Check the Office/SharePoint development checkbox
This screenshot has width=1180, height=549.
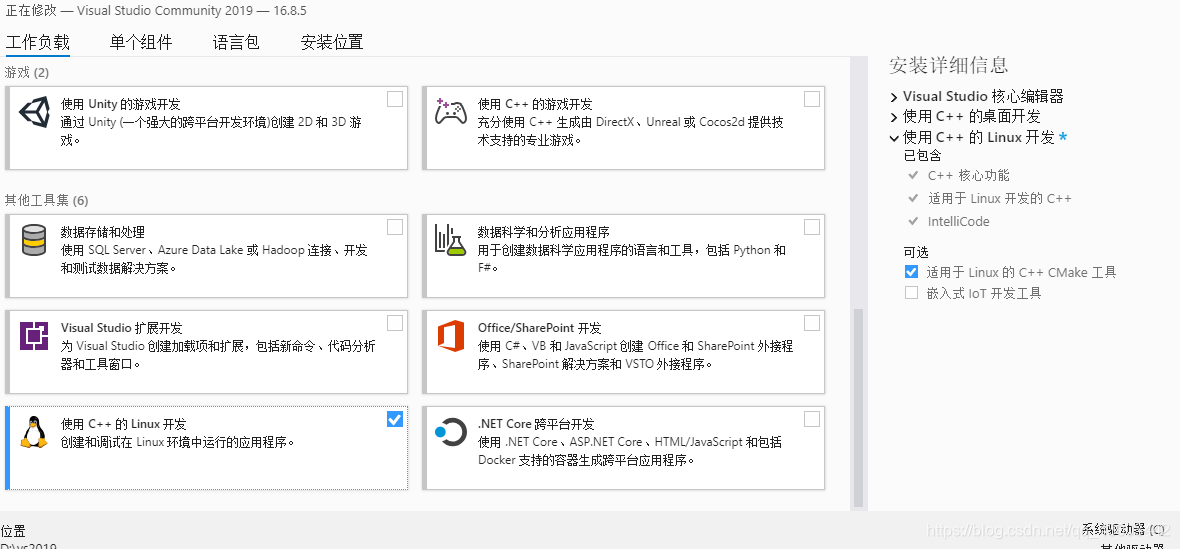[x=811, y=323]
